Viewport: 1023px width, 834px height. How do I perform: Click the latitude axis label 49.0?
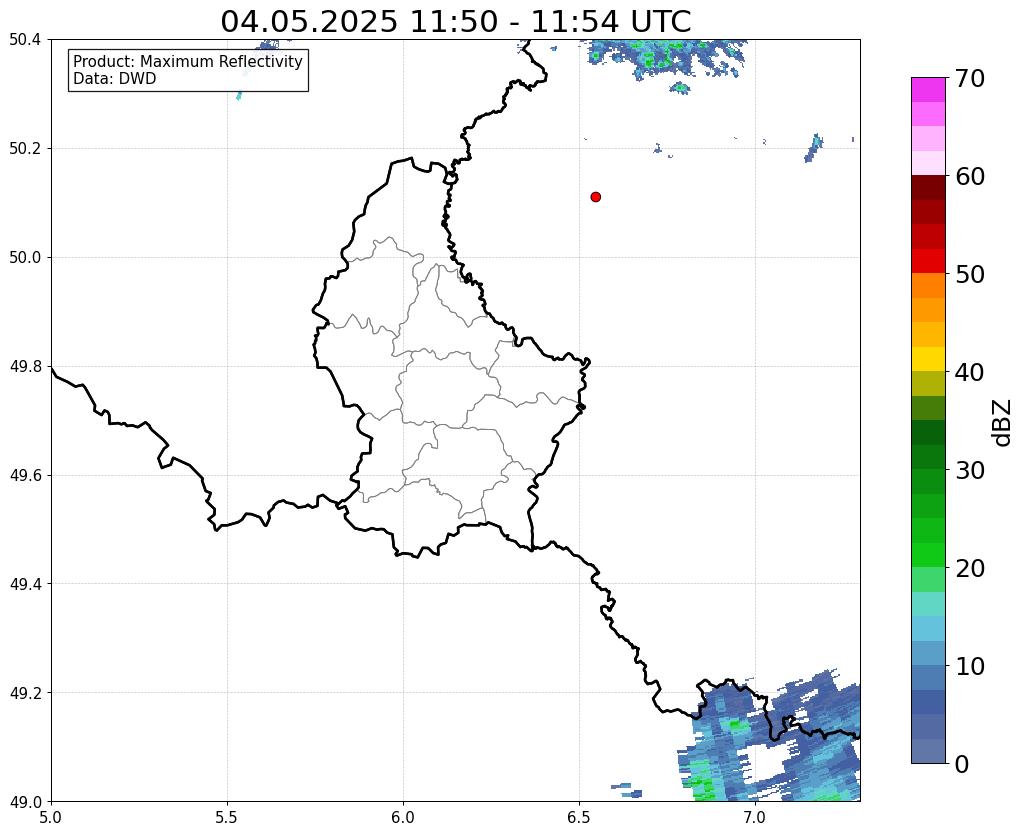pyautogui.click(x=25, y=801)
